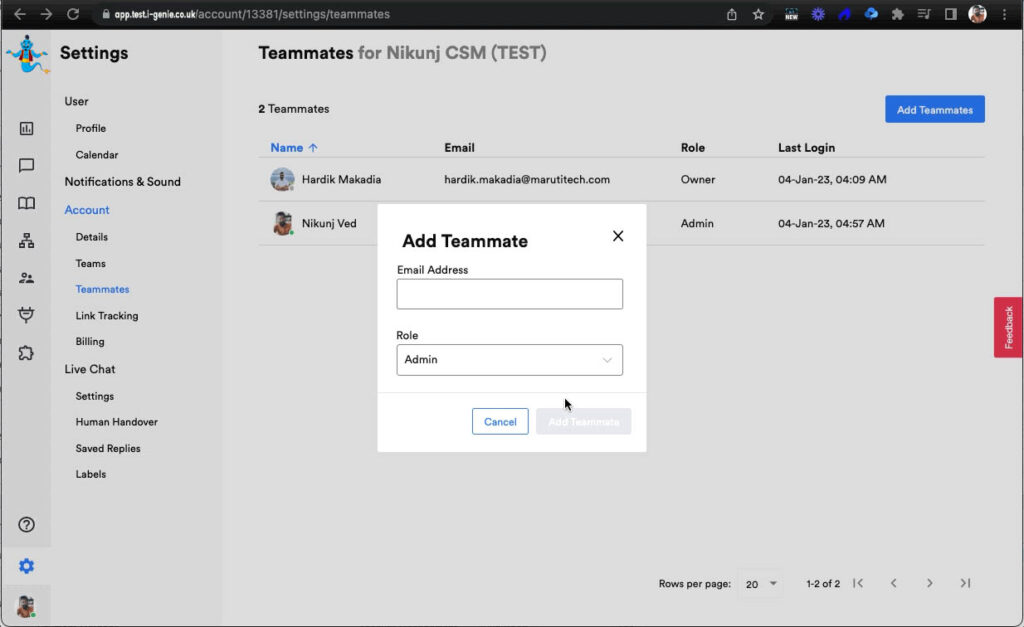The height and width of the screenshot is (627, 1024).
Task: Open the integrations plug icon
Action: pos(26,315)
